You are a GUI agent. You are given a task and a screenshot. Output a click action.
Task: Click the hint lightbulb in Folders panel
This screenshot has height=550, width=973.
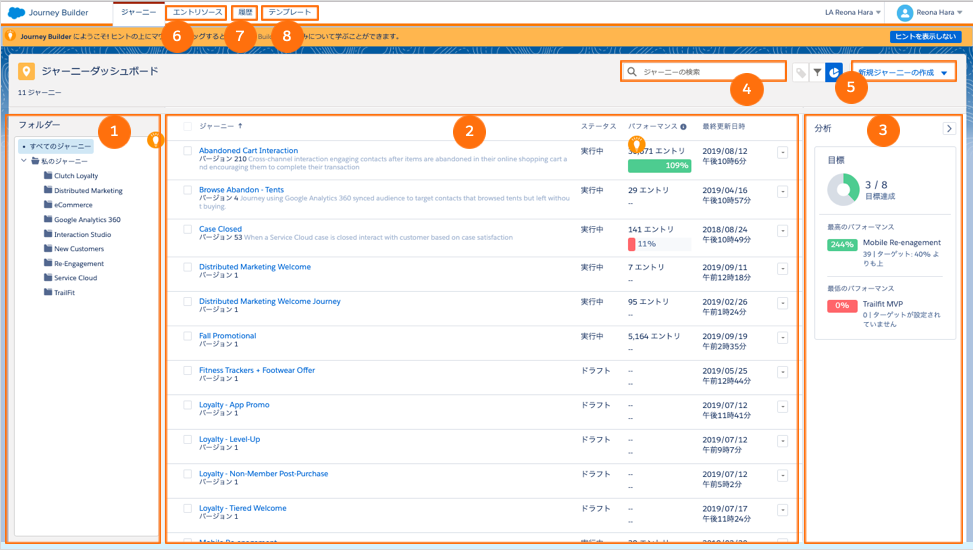tap(155, 140)
